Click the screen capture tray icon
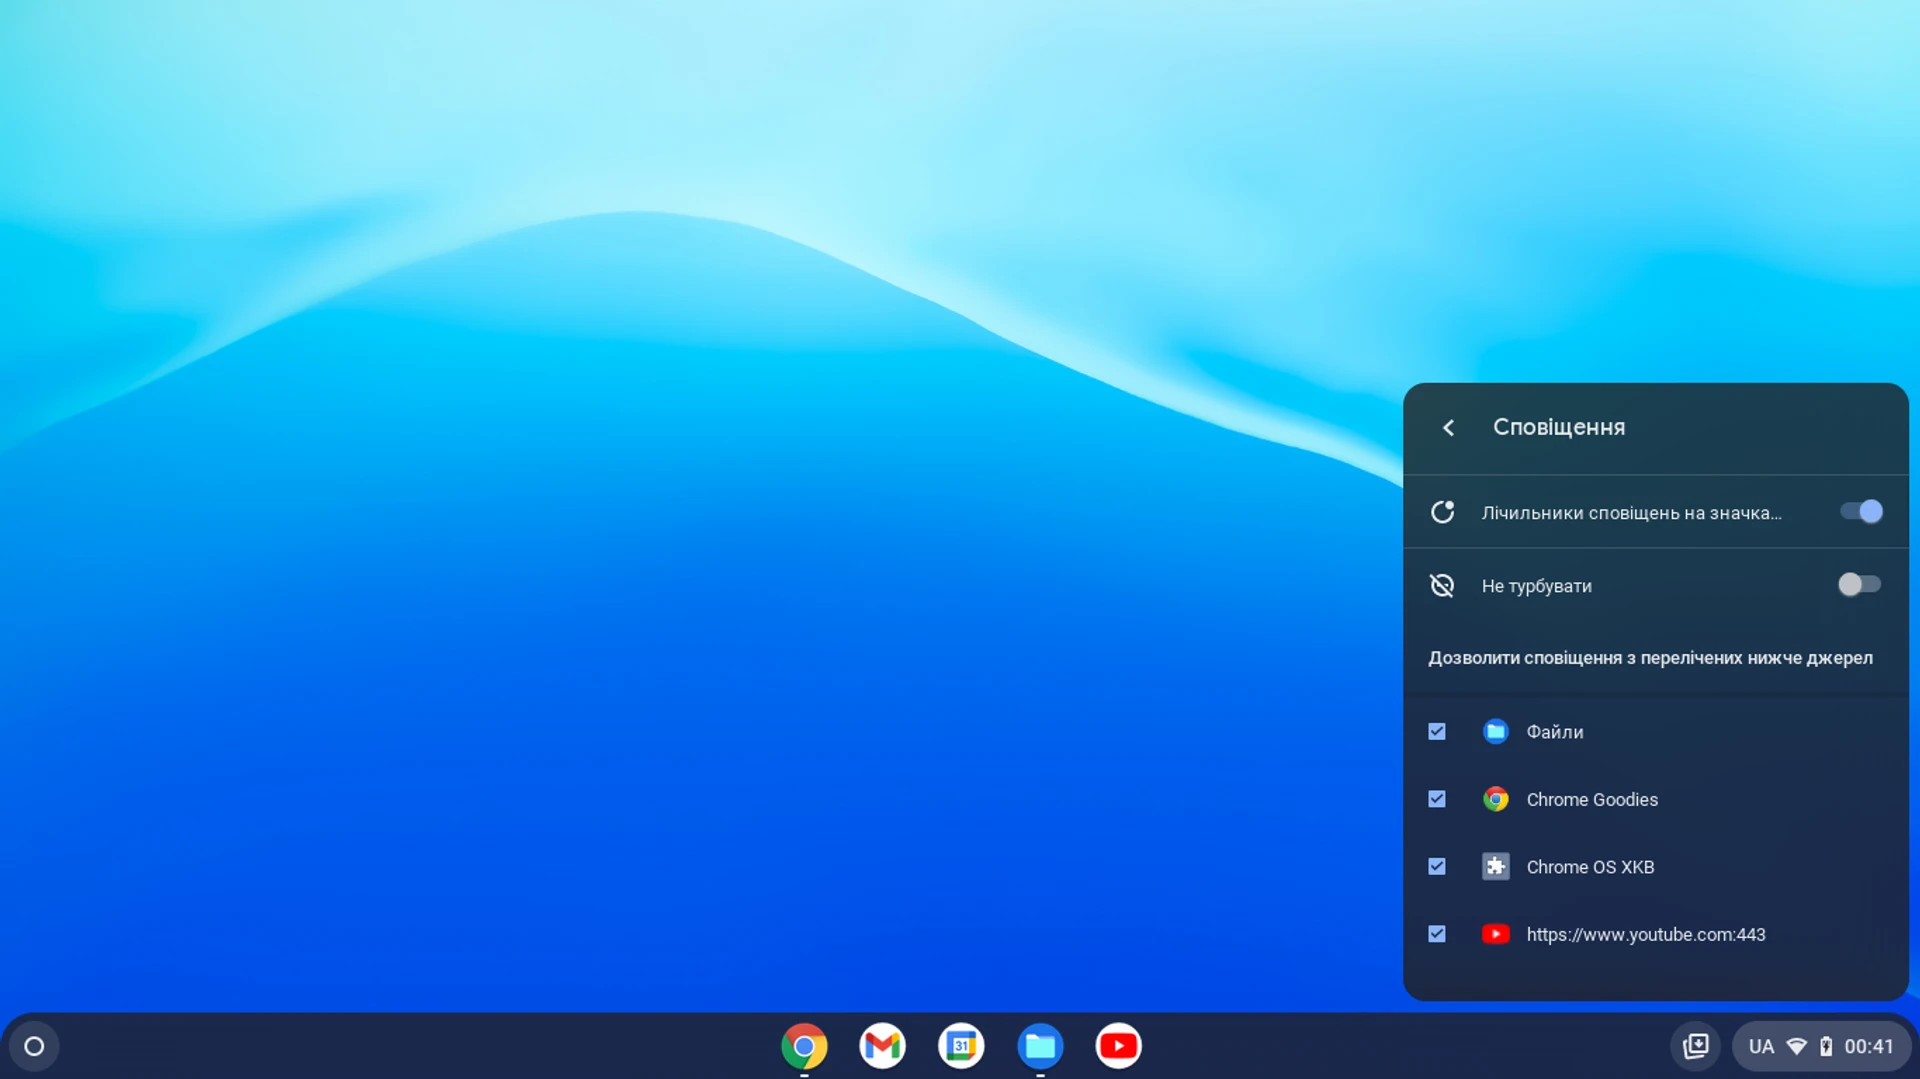1920x1079 pixels. click(1697, 1045)
